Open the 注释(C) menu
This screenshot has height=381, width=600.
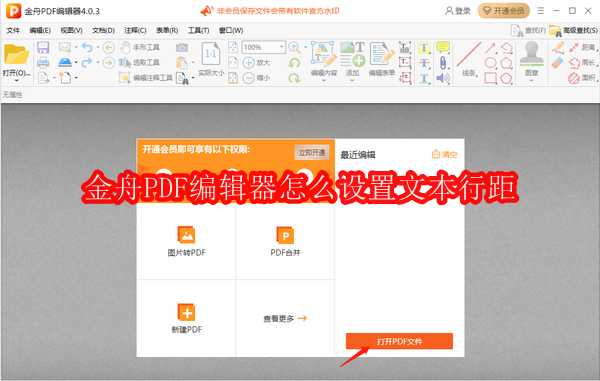(x=135, y=30)
